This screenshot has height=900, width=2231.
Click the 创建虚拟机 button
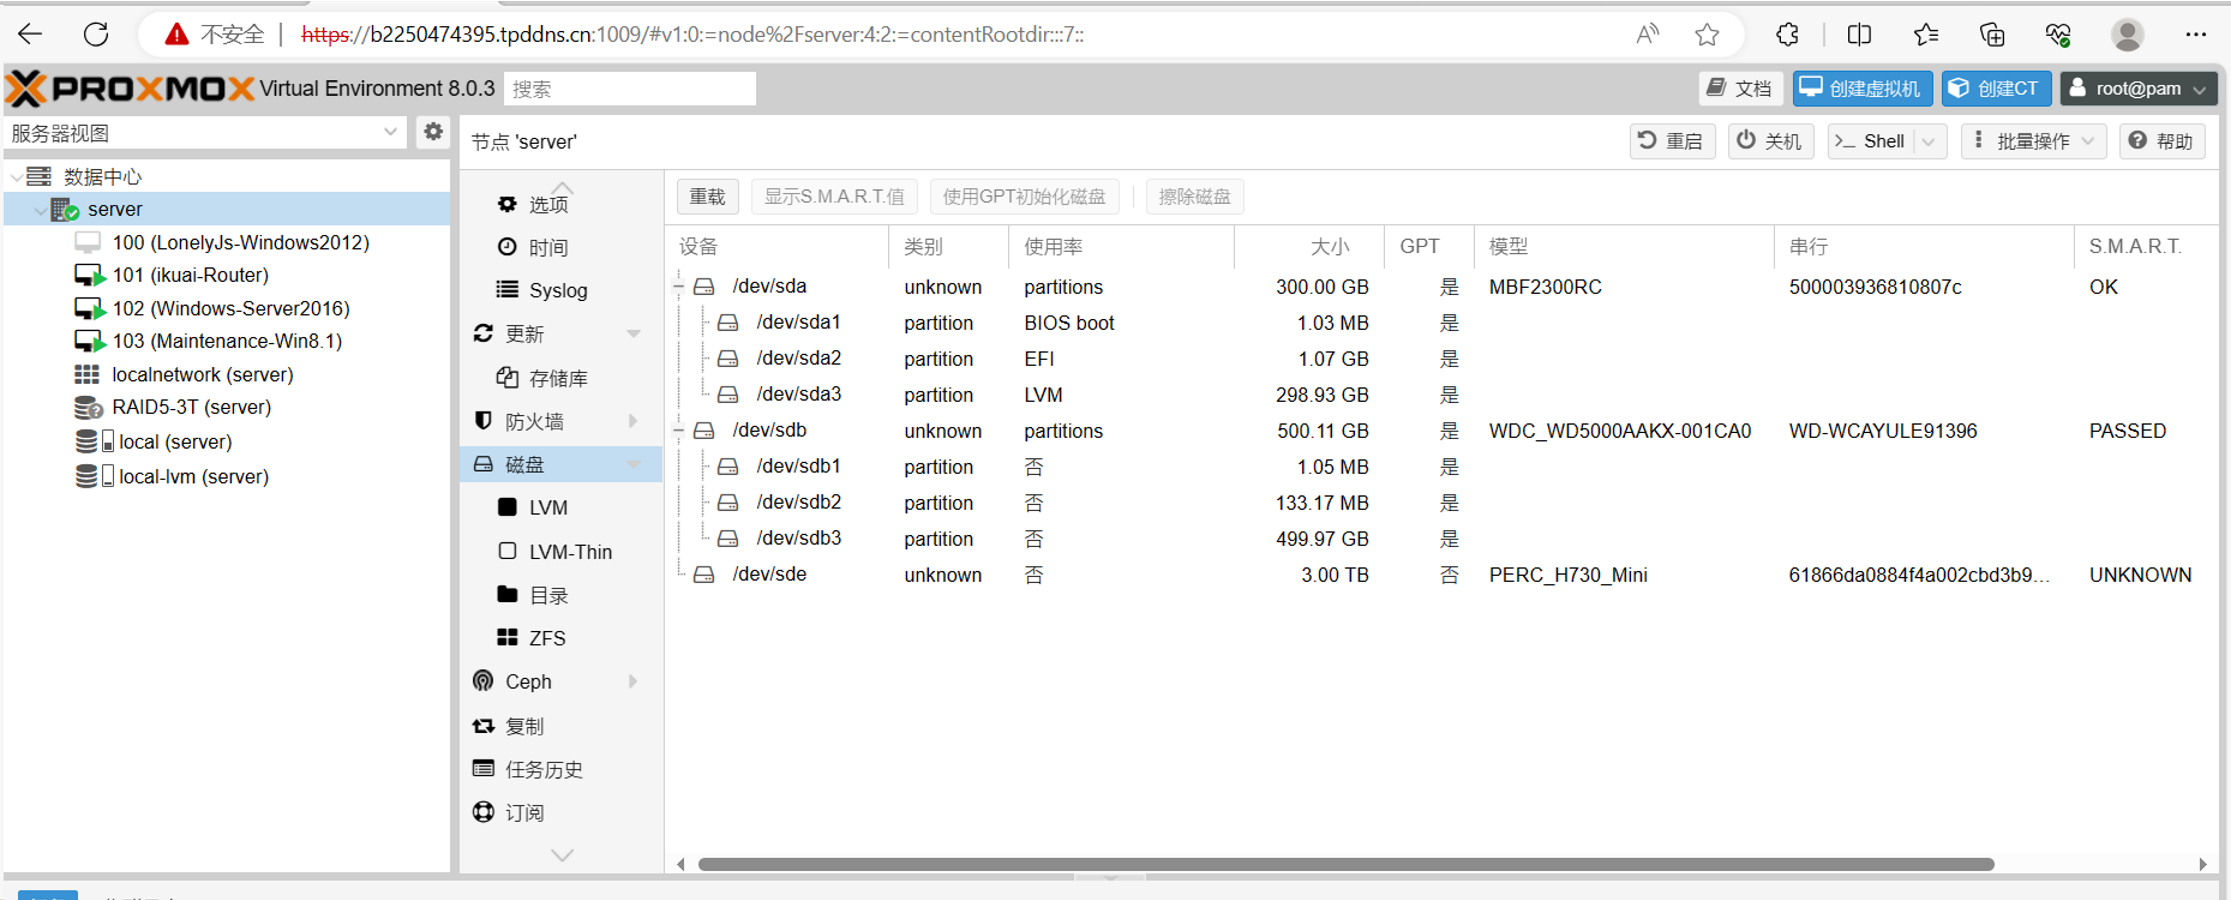coord(1862,89)
